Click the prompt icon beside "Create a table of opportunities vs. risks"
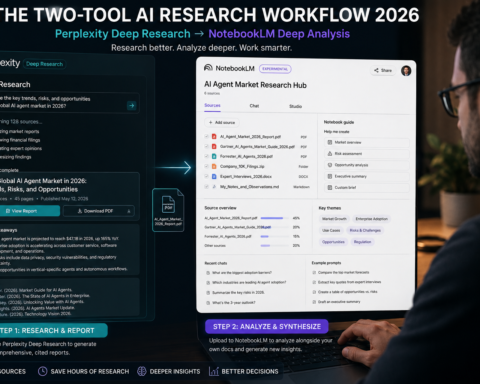The width and height of the screenshot is (480, 384). tap(314, 292)
